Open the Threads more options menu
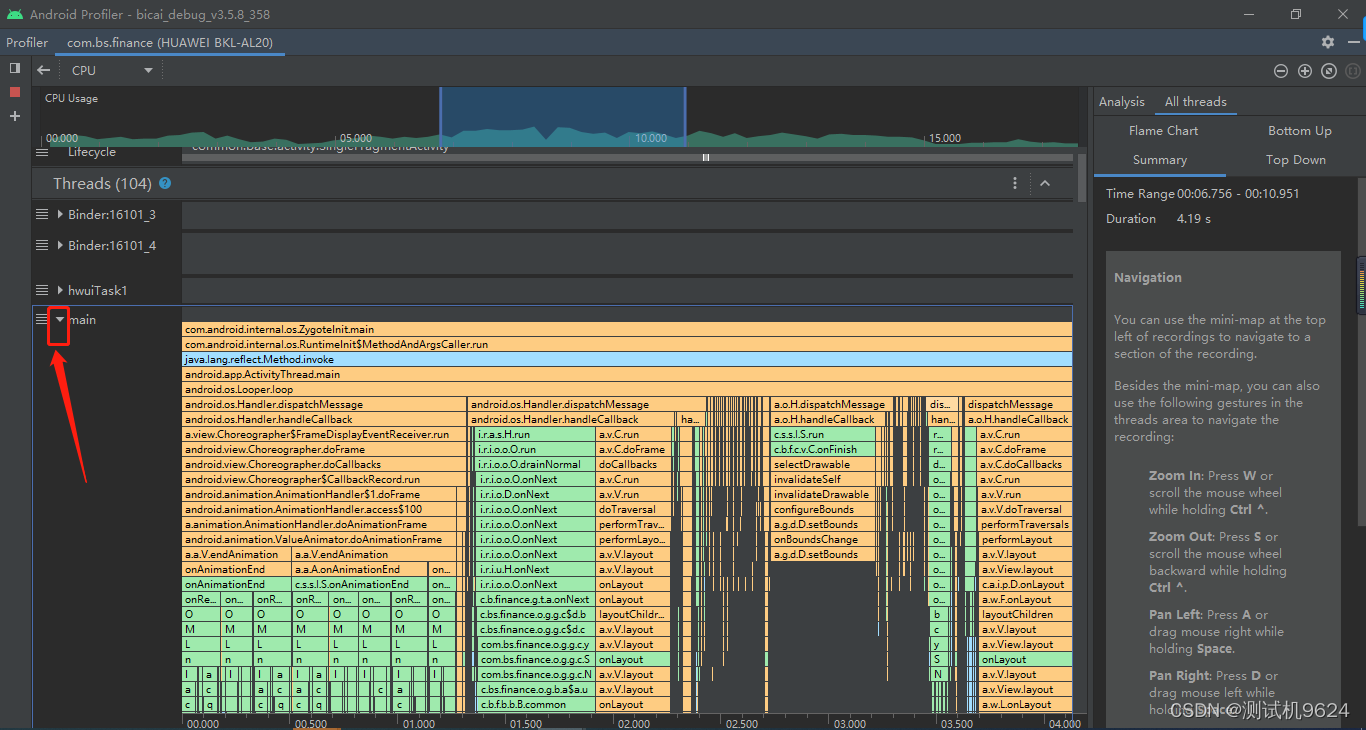The height and width of the screenshot is (730, 1366). tap(1015, 183)
